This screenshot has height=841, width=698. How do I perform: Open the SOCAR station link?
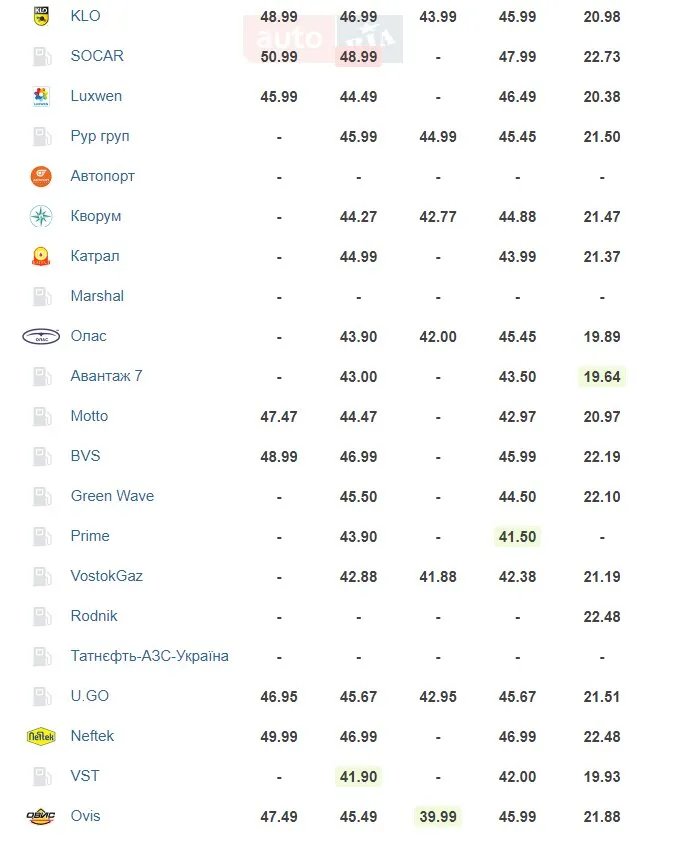(x=97, y=56)
